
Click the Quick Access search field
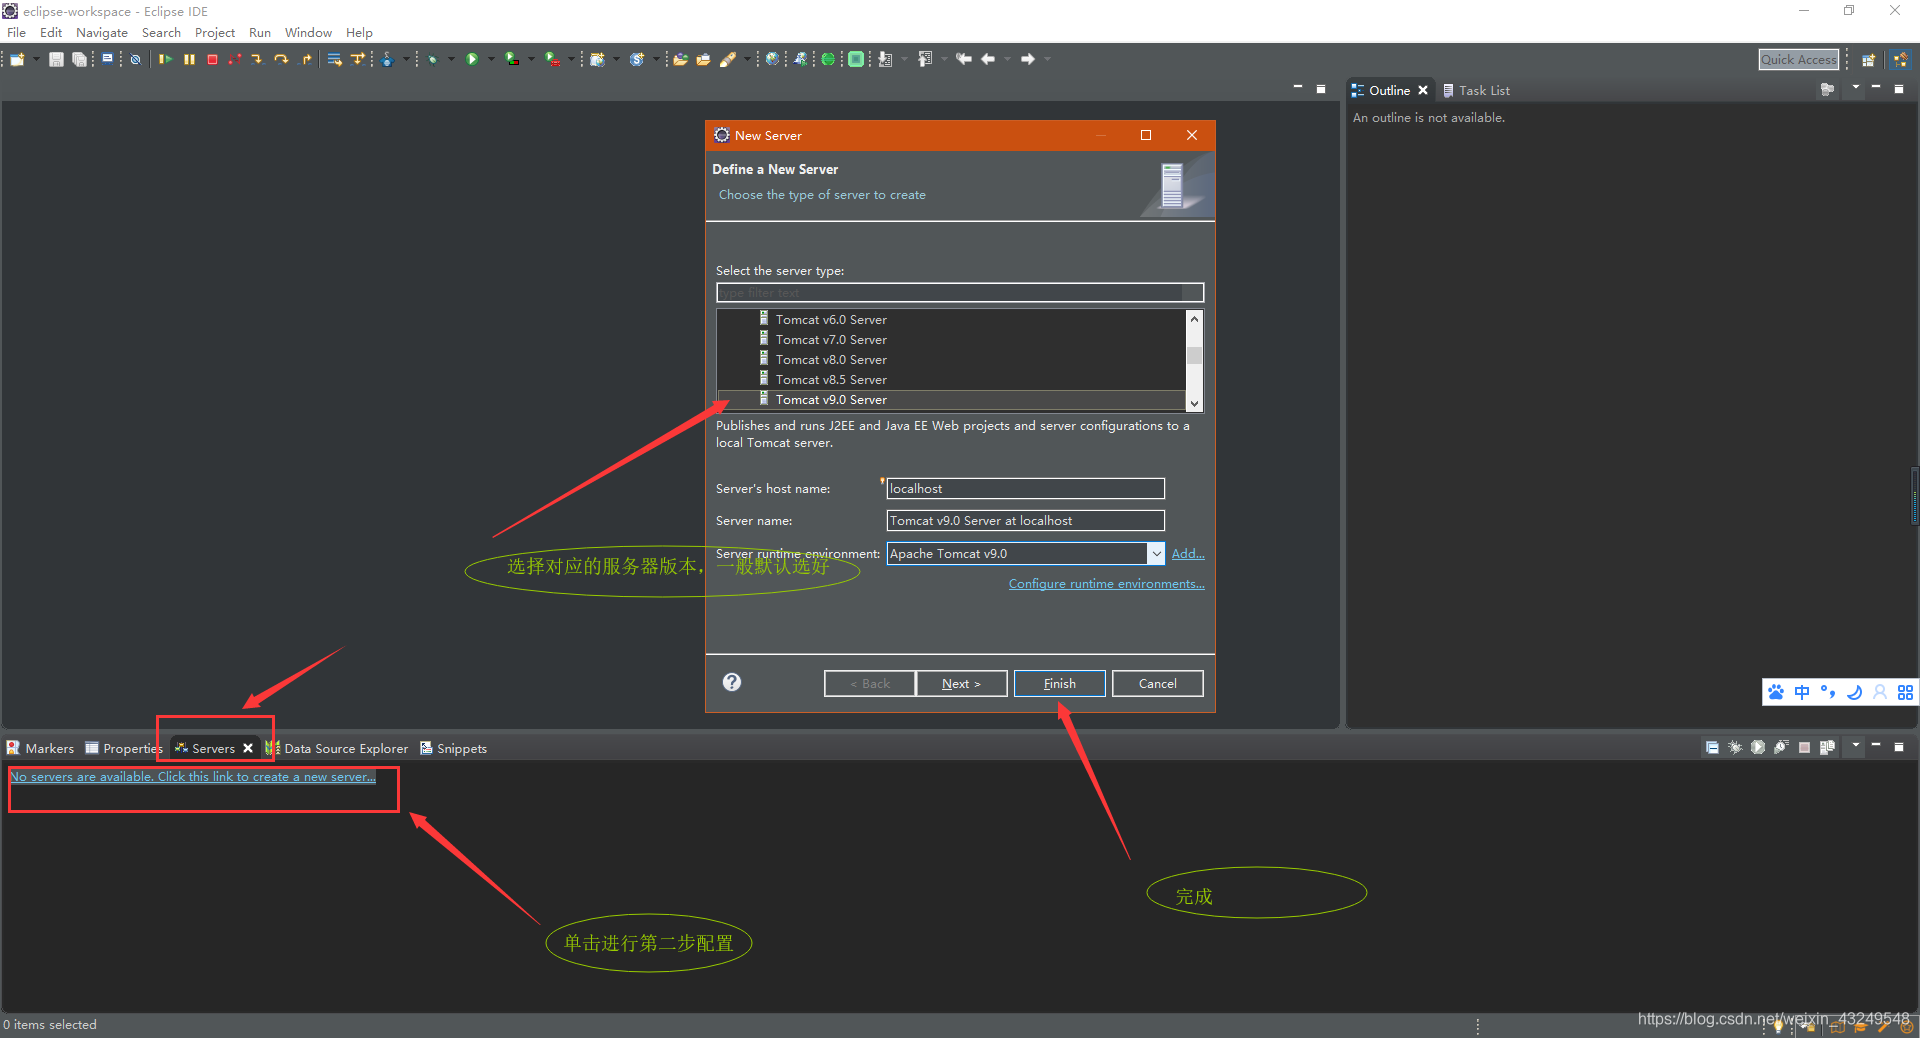[x=1798, y=59]
